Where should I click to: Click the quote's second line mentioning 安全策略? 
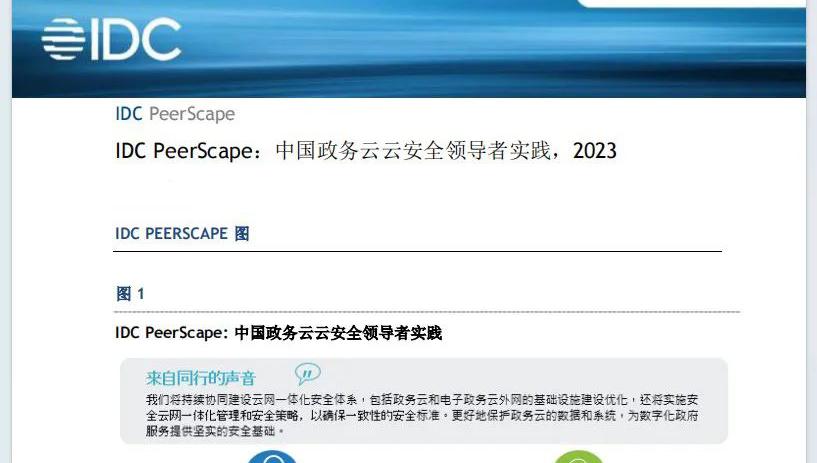click(422, 416)
